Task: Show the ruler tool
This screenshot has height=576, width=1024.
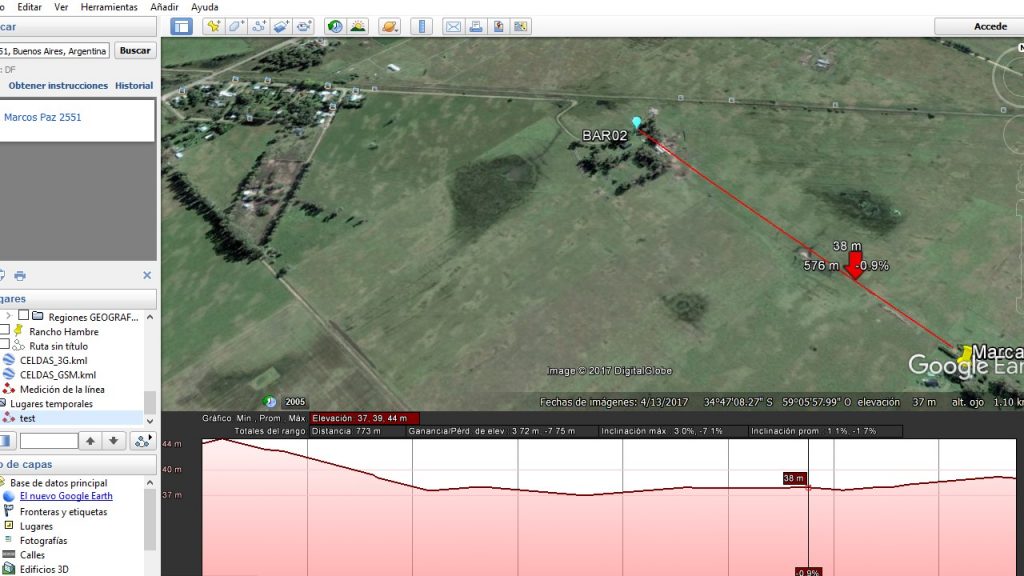Action: click(x=422, y=26)
